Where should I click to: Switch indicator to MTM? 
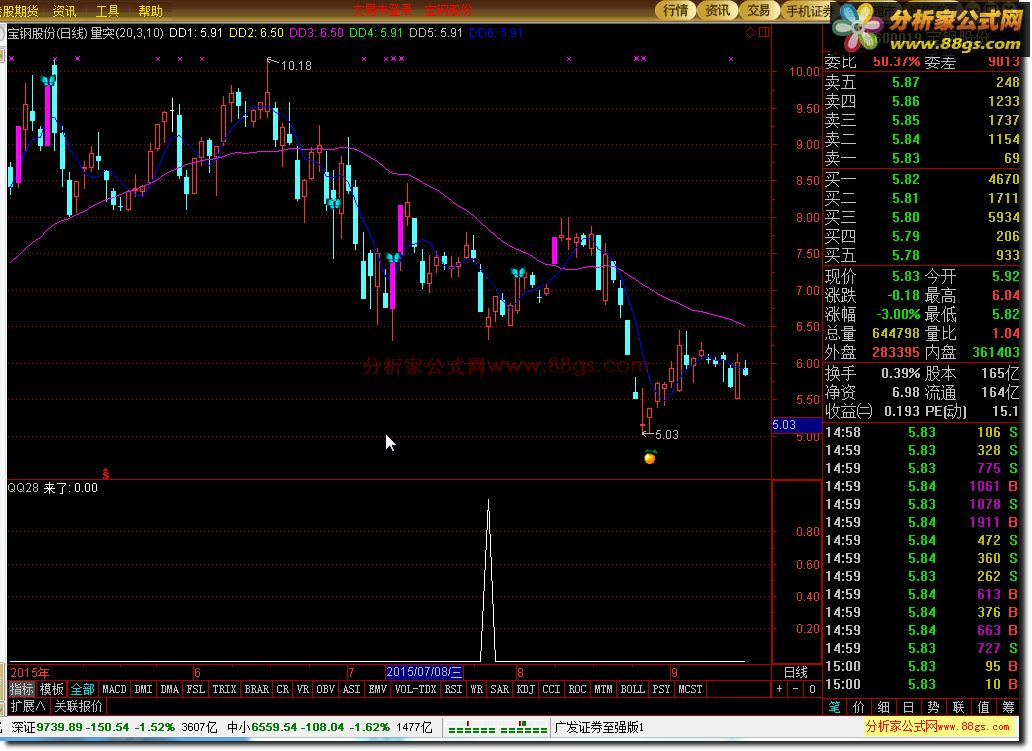pos(603,689)
